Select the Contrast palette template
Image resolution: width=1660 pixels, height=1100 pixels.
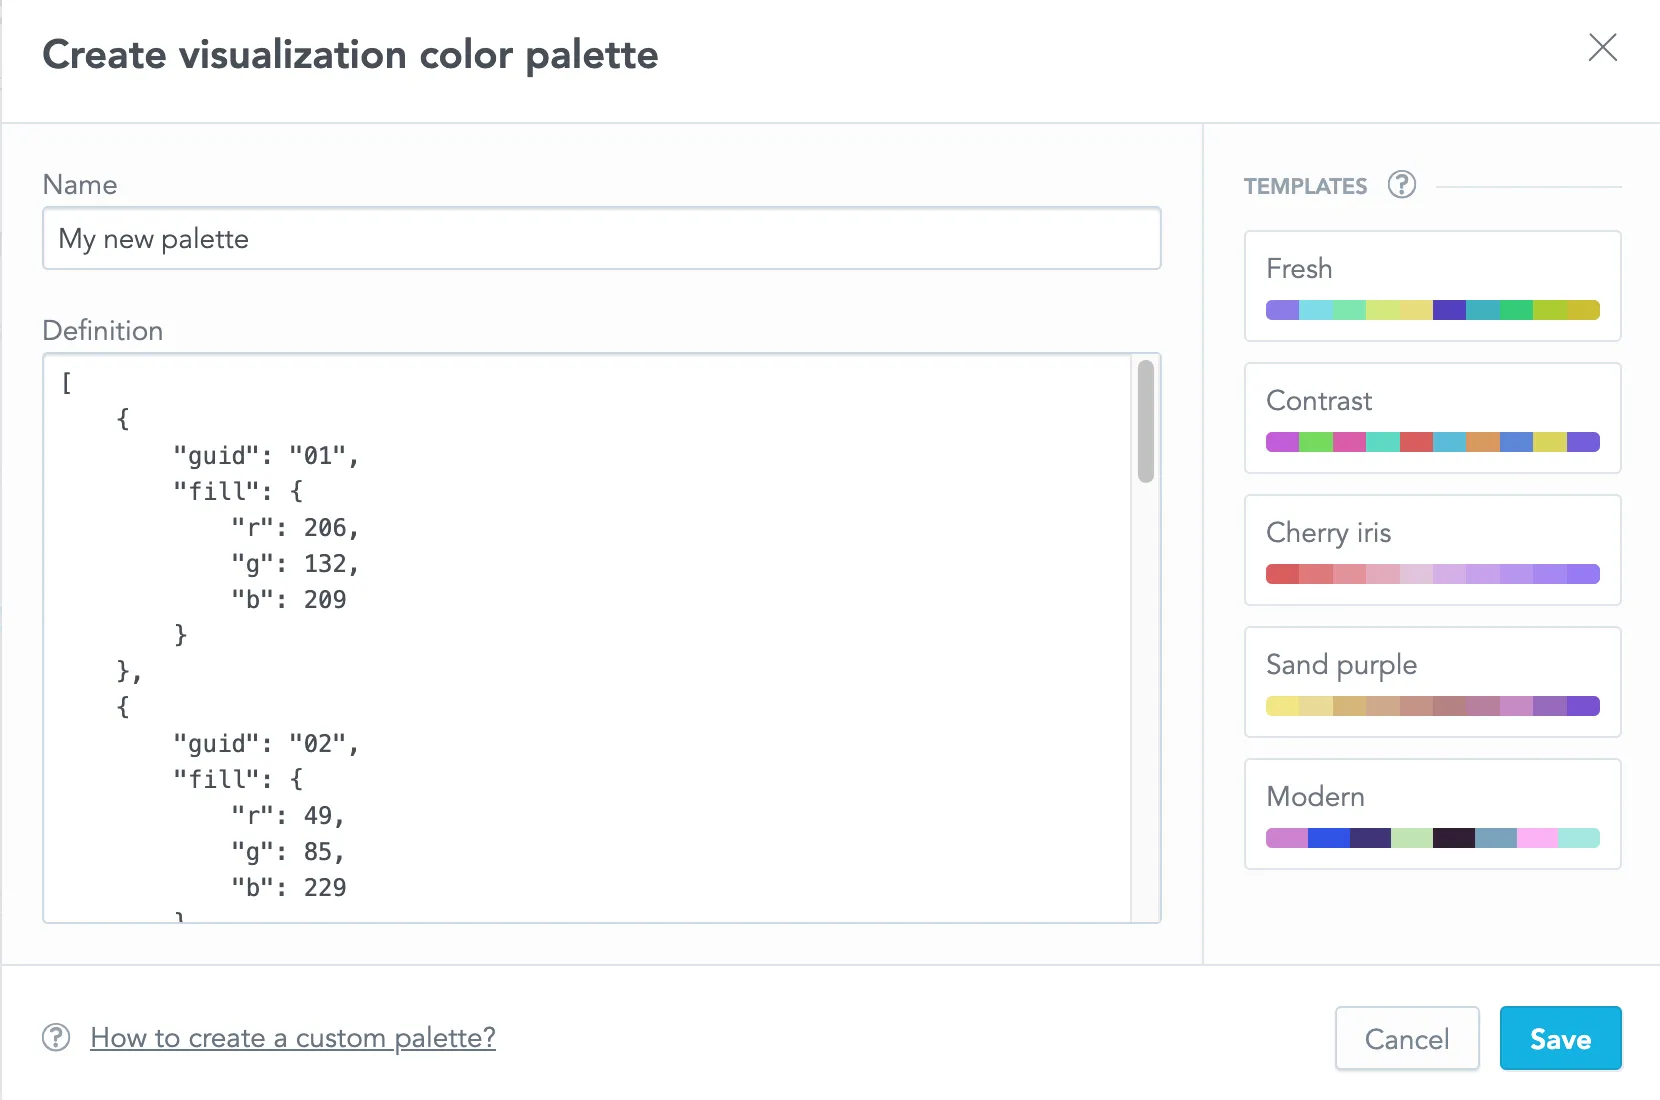pyautogui.click(x=1432, y=418)
